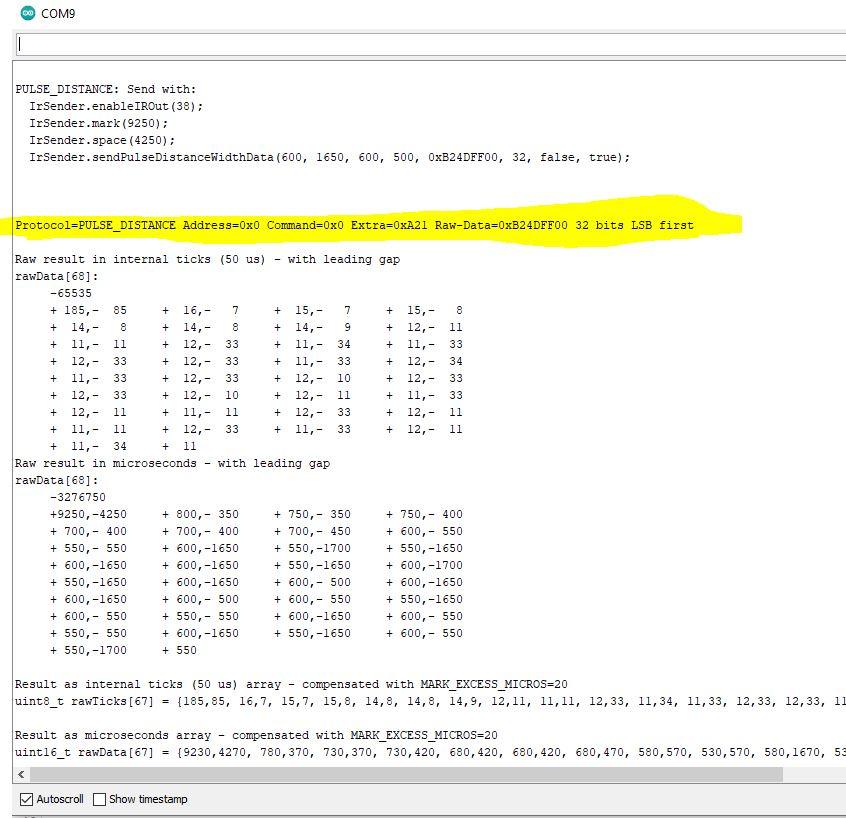Click the horizontal scrollbar thumb

pyautogui.click(x=406, y=775)
